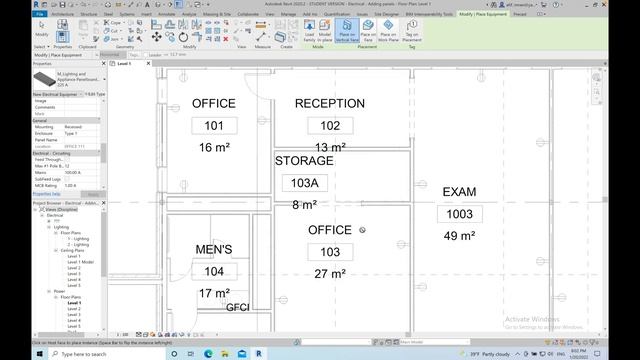Screen dimensions: 640x360
Task: Collapse the Lighting tree node
Action: pyautogui.click(x=49, y=227)
